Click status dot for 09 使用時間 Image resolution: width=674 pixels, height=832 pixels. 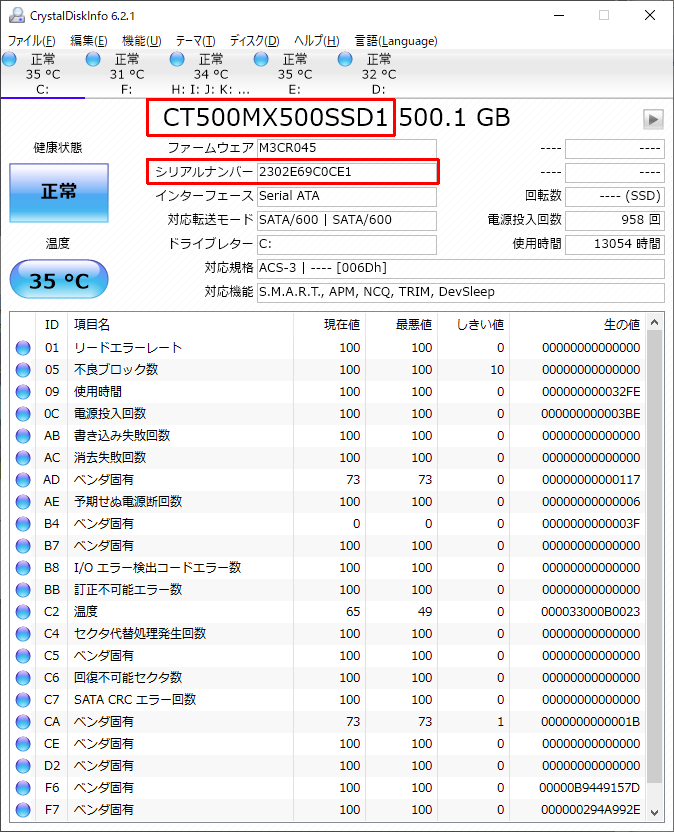point(23,392)
